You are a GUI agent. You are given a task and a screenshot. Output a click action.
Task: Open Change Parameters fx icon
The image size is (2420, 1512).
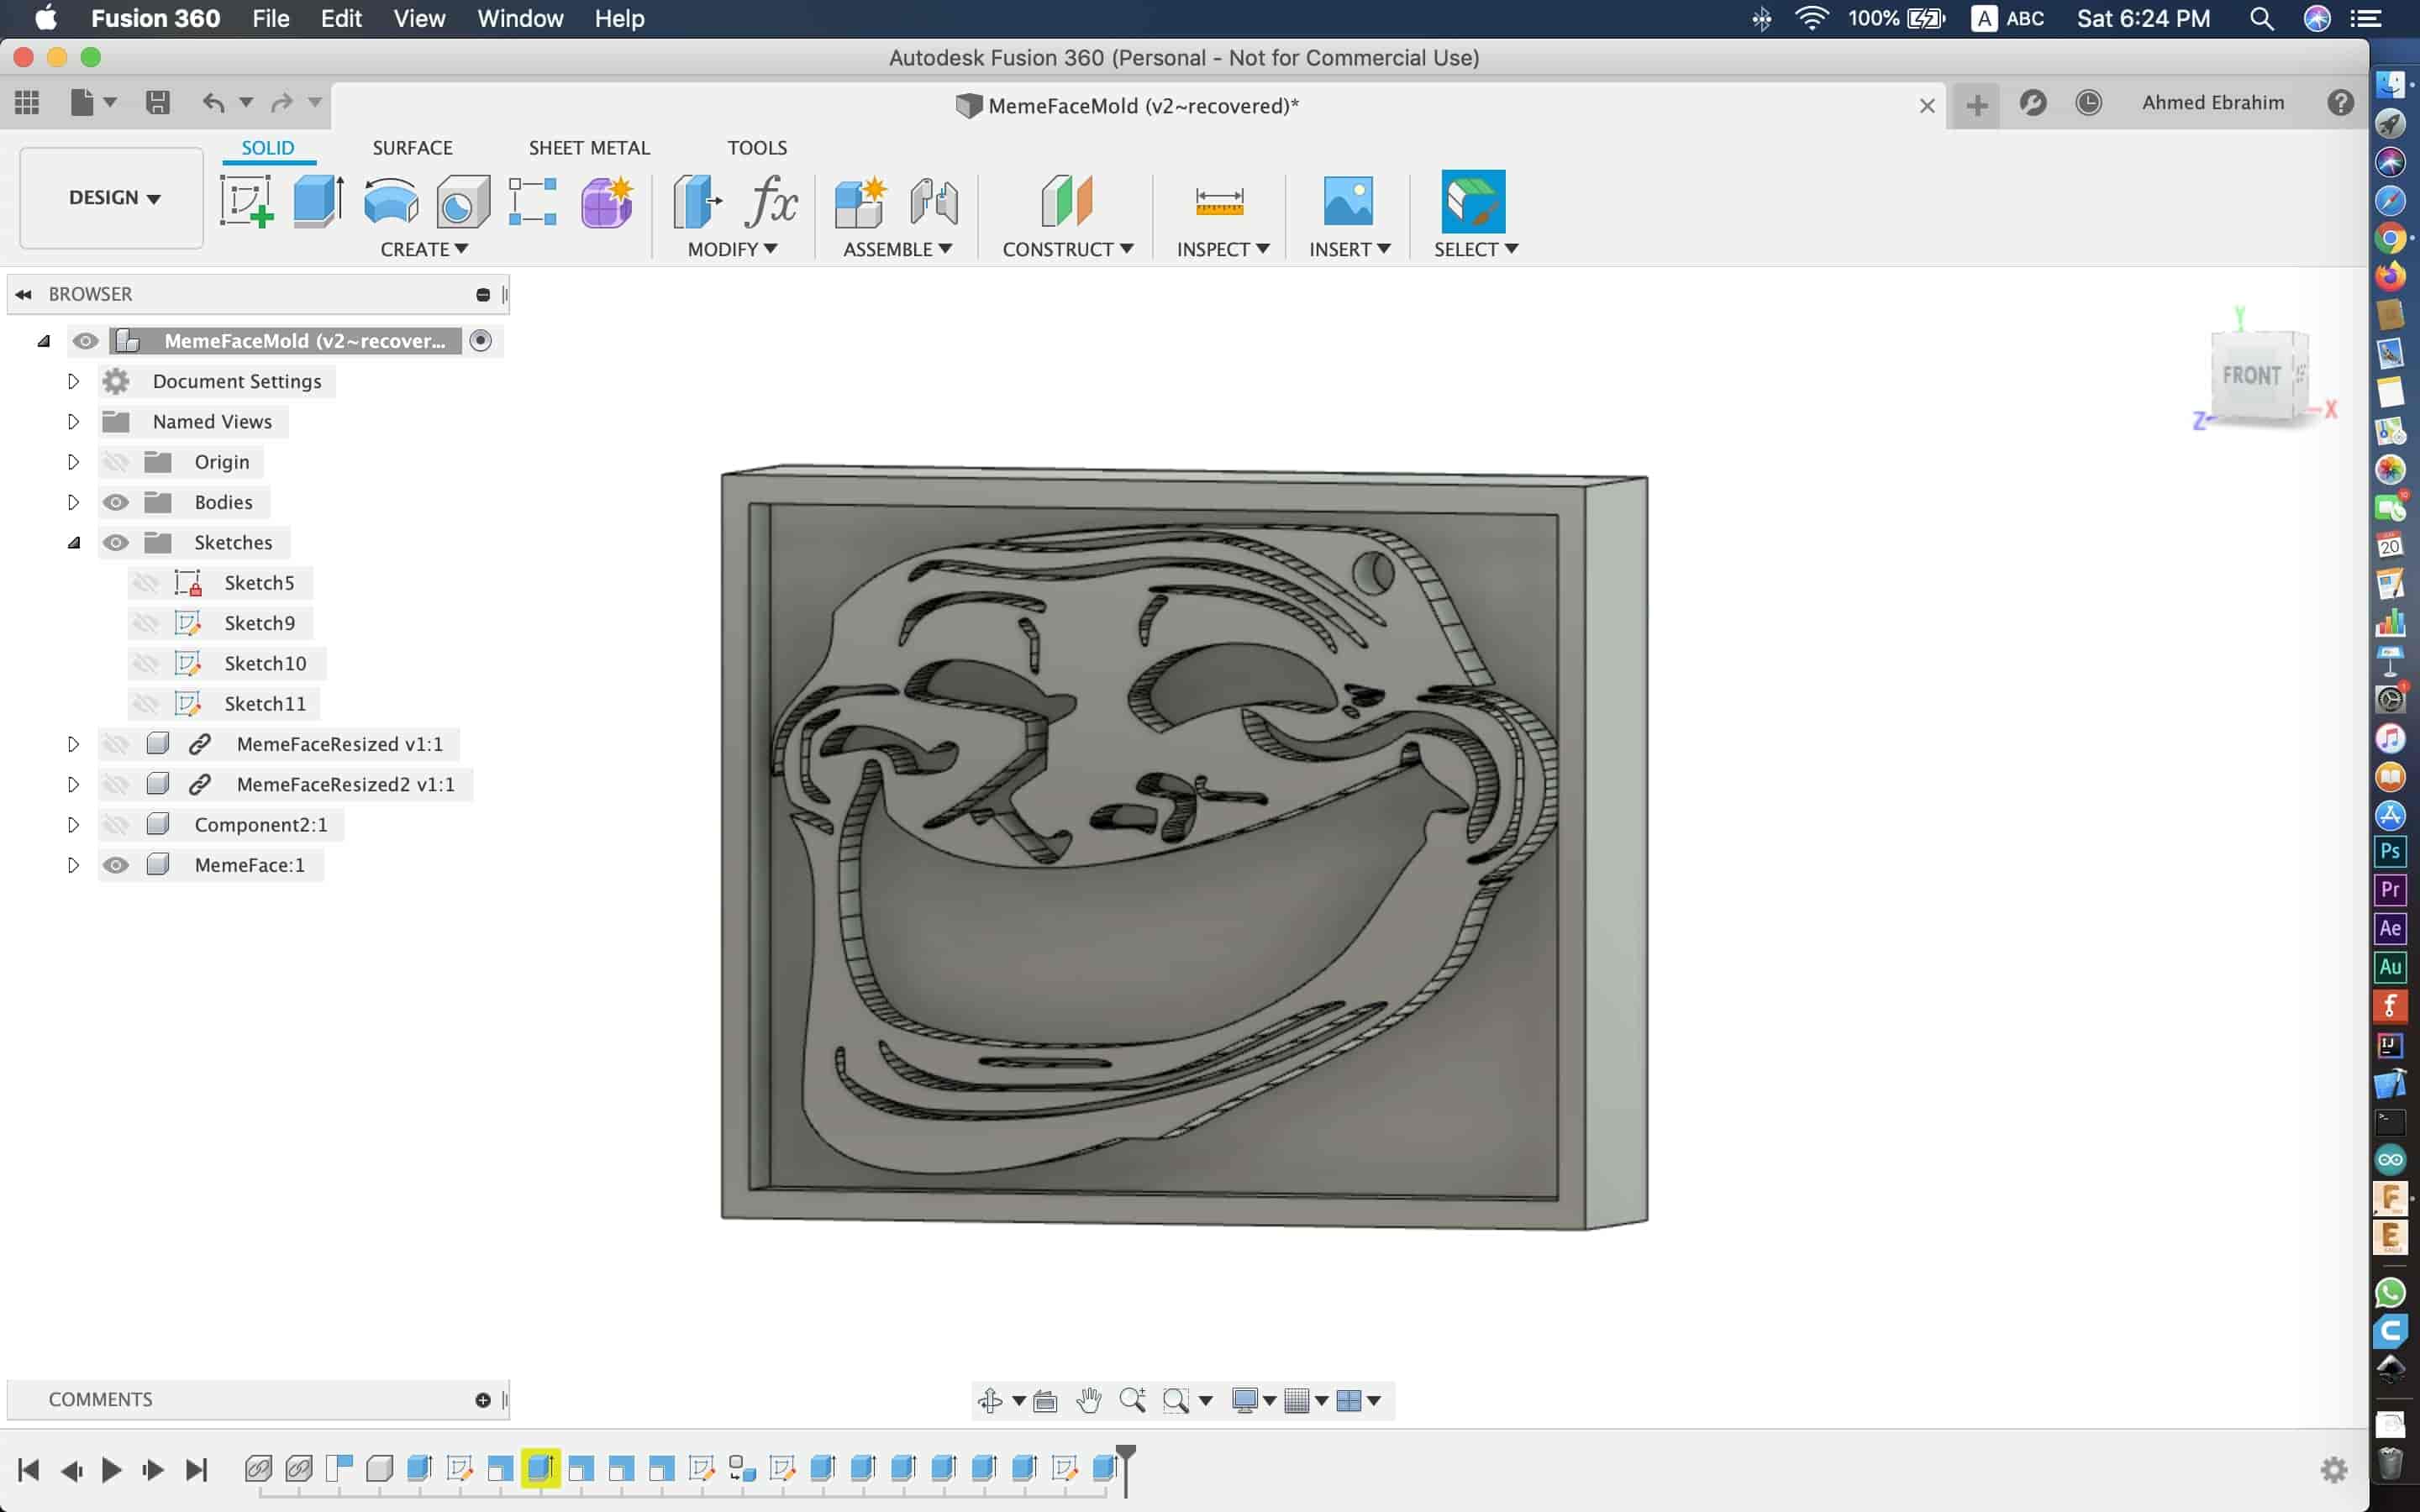(x=771, y=201)
